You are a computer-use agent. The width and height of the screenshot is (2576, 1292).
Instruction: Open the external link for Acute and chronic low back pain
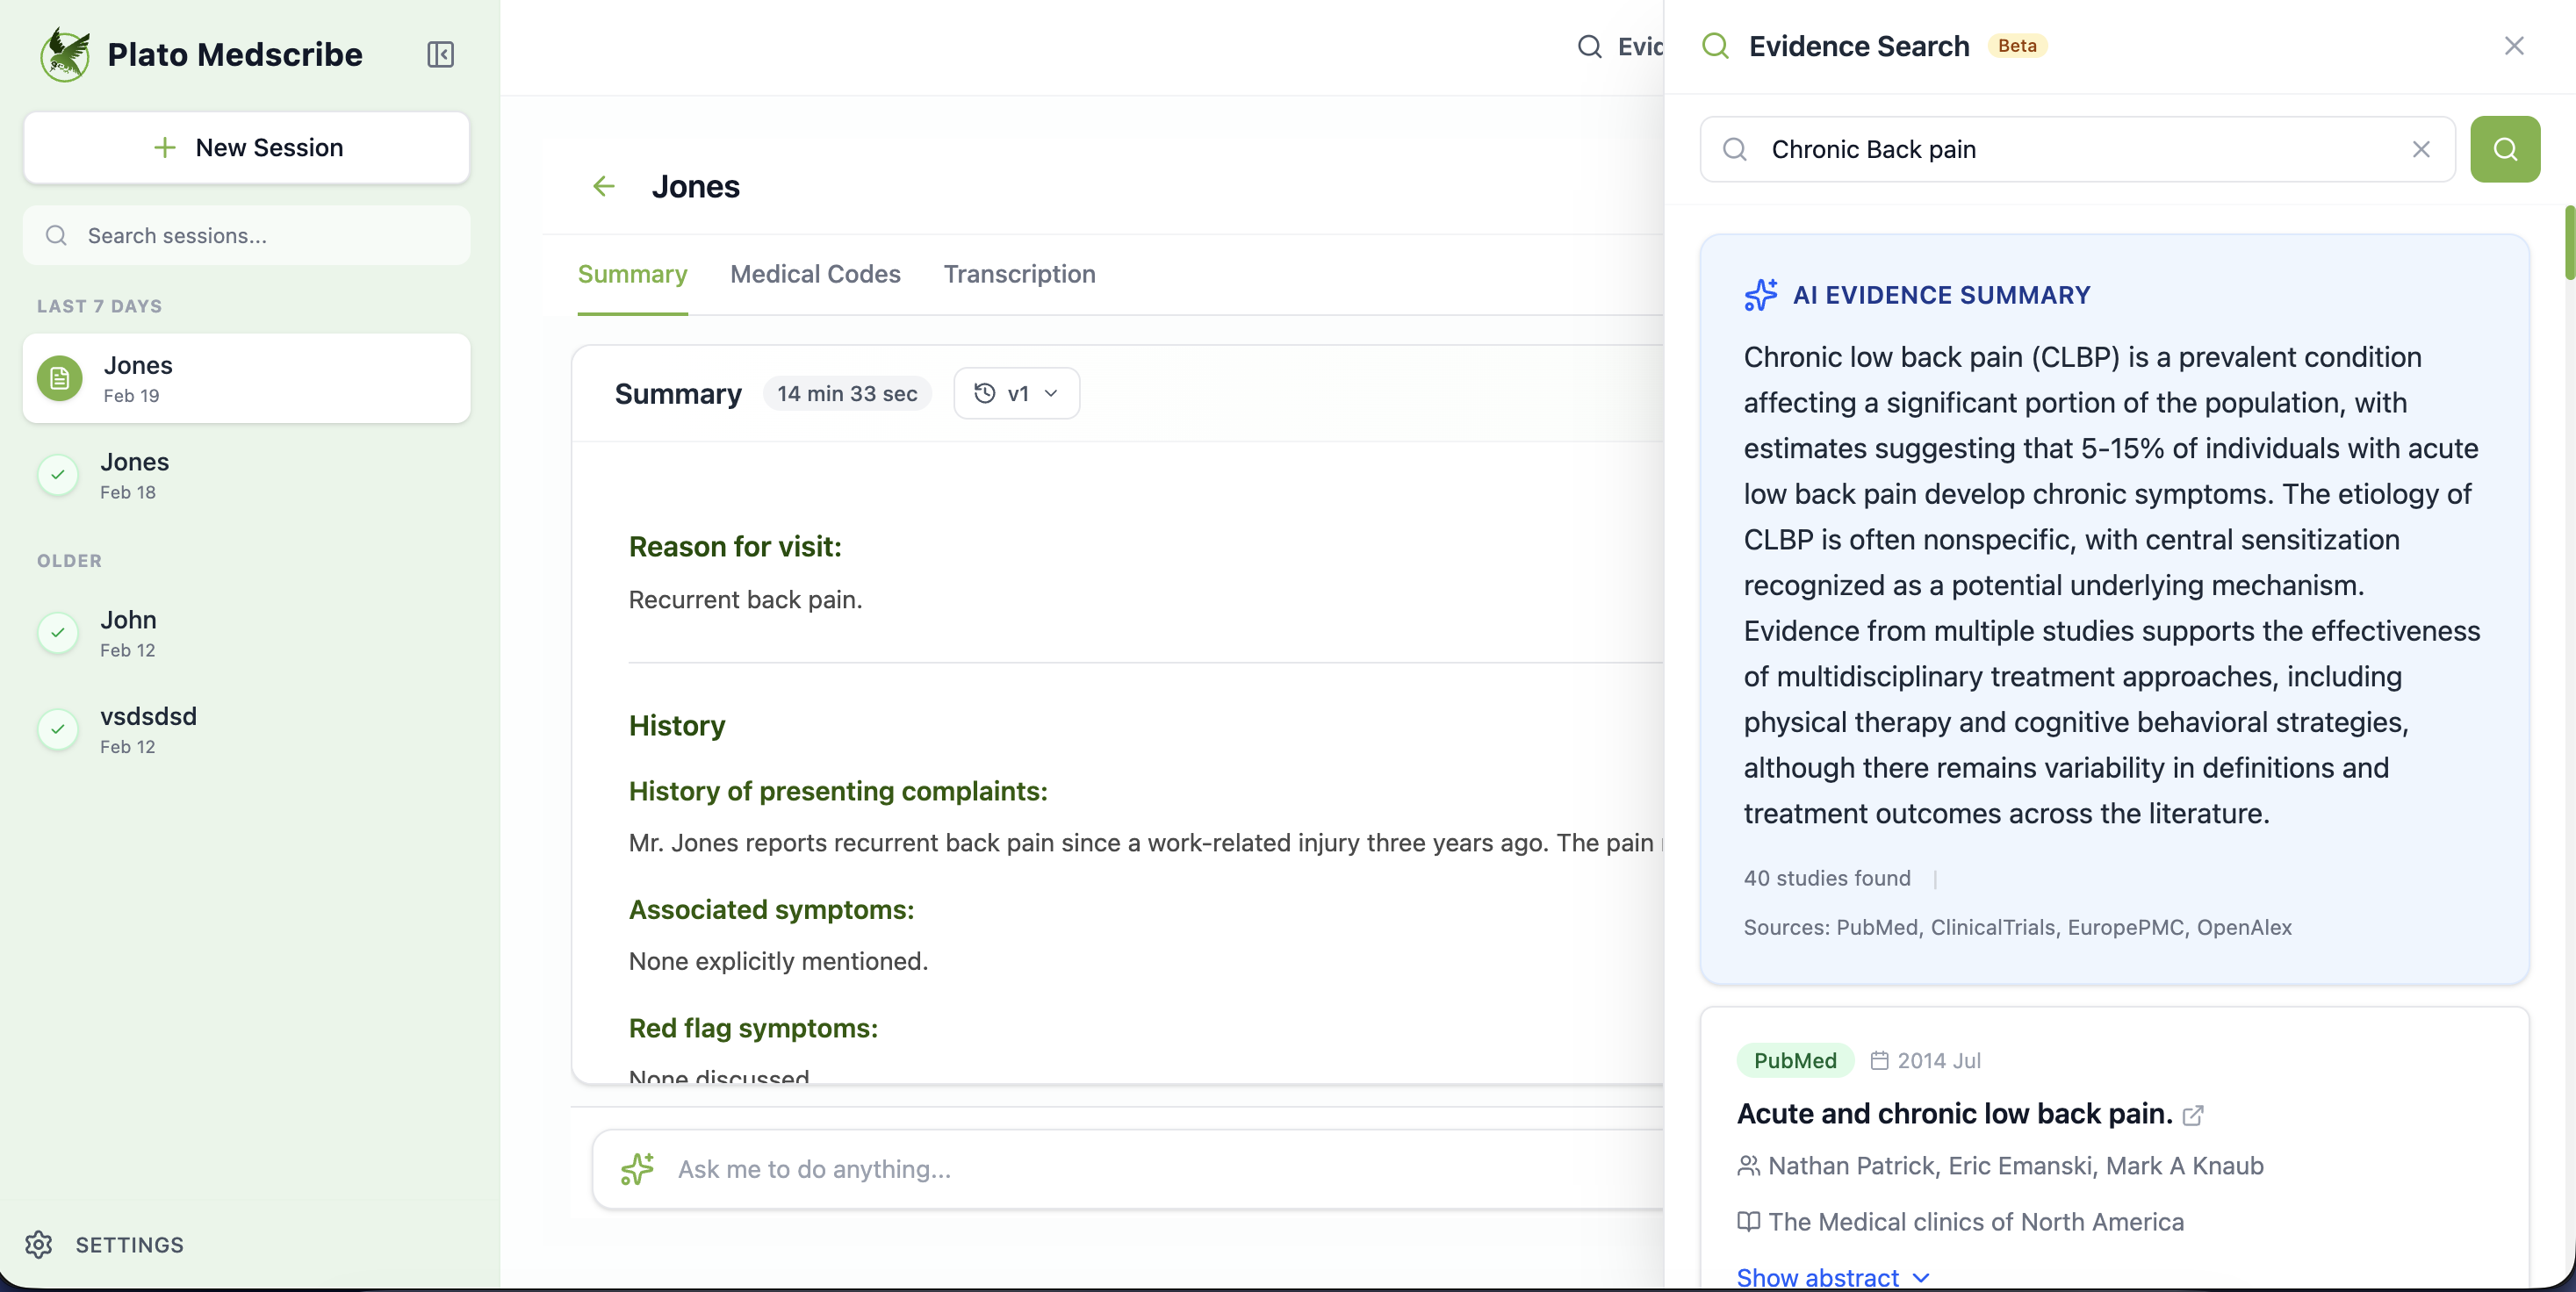point(2194,1115)
